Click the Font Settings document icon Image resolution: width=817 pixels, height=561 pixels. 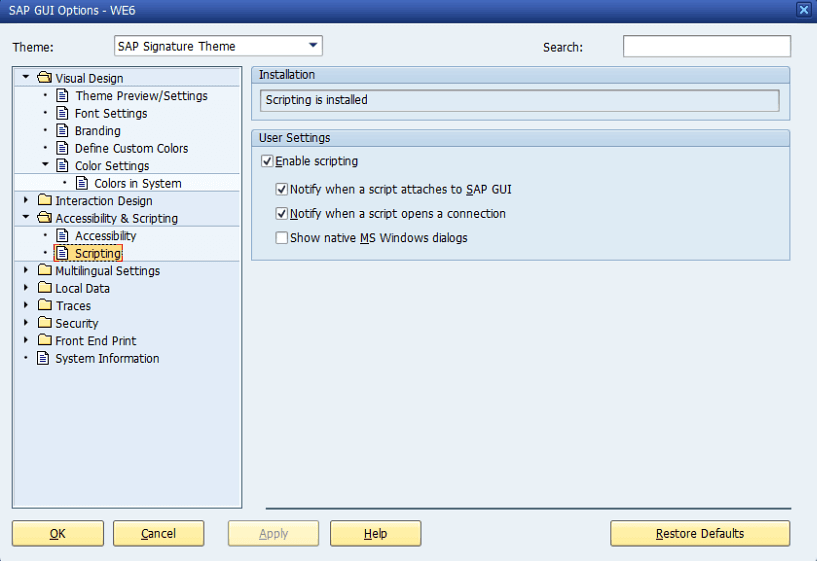coord(63,113)
